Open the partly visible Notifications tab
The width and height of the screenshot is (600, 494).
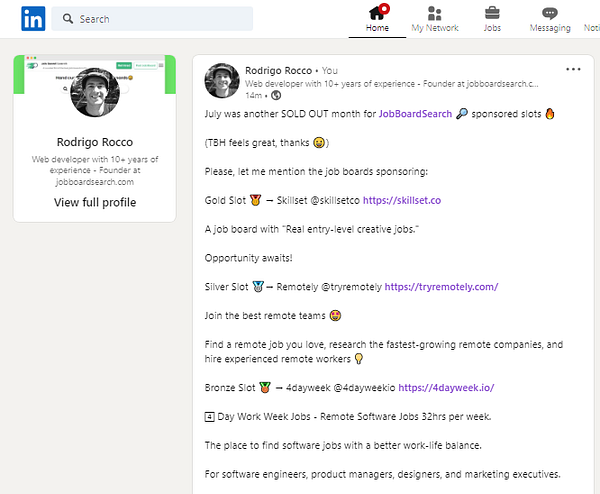[592, 28]
